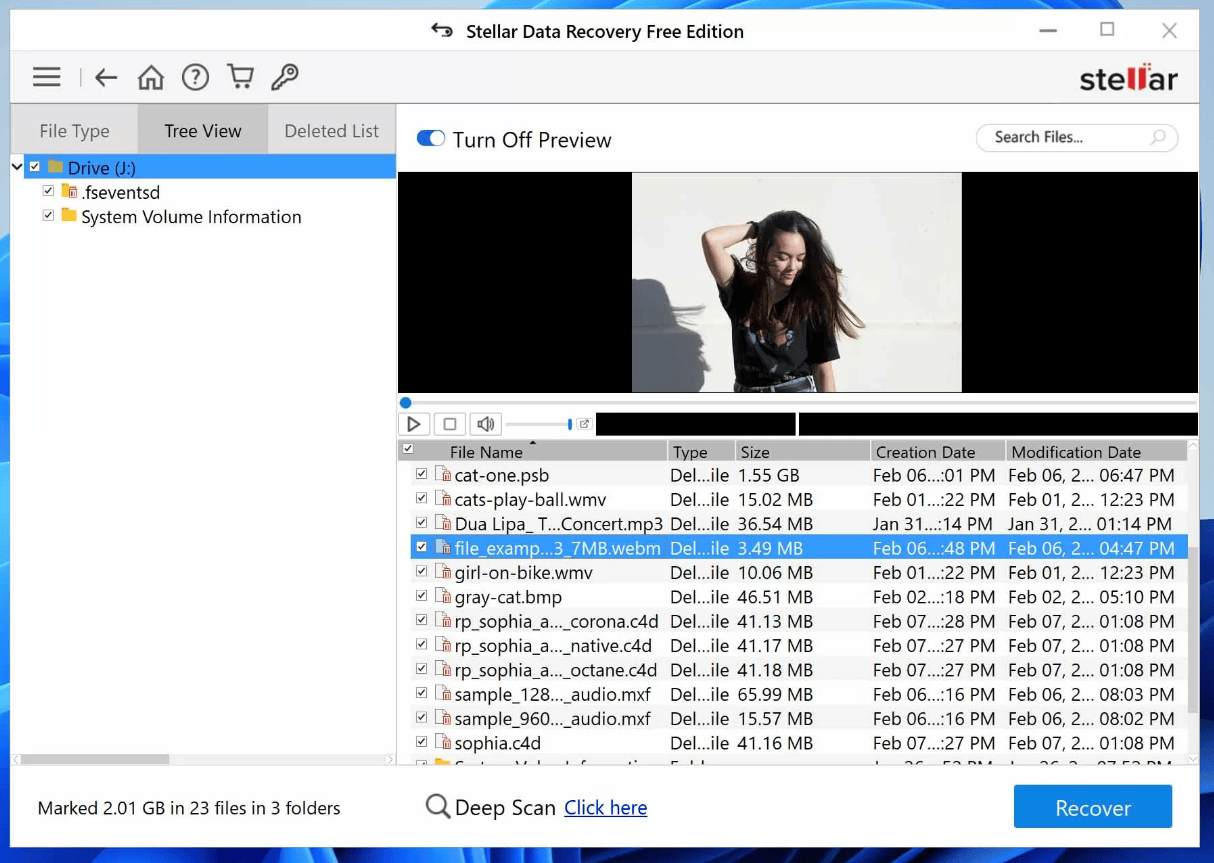Click the sophia.c4d file icon
This screenshot has width=1214, height=863.
coord(443,743)
